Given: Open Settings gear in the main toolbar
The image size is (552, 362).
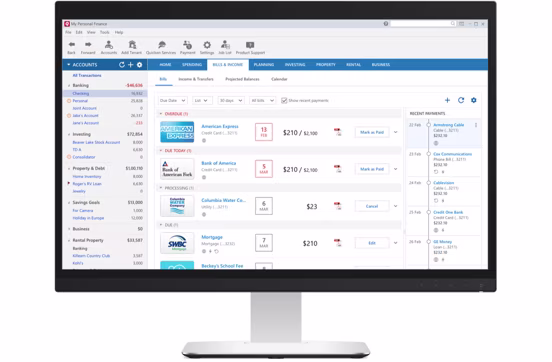Looking at the screenshot, I should 207,45.
